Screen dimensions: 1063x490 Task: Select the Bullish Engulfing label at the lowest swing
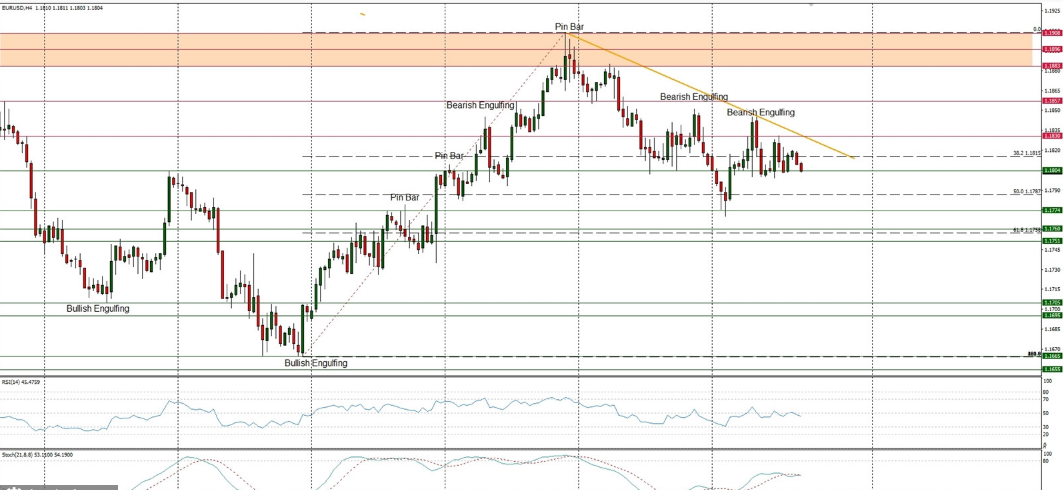(x=316, y=363)
